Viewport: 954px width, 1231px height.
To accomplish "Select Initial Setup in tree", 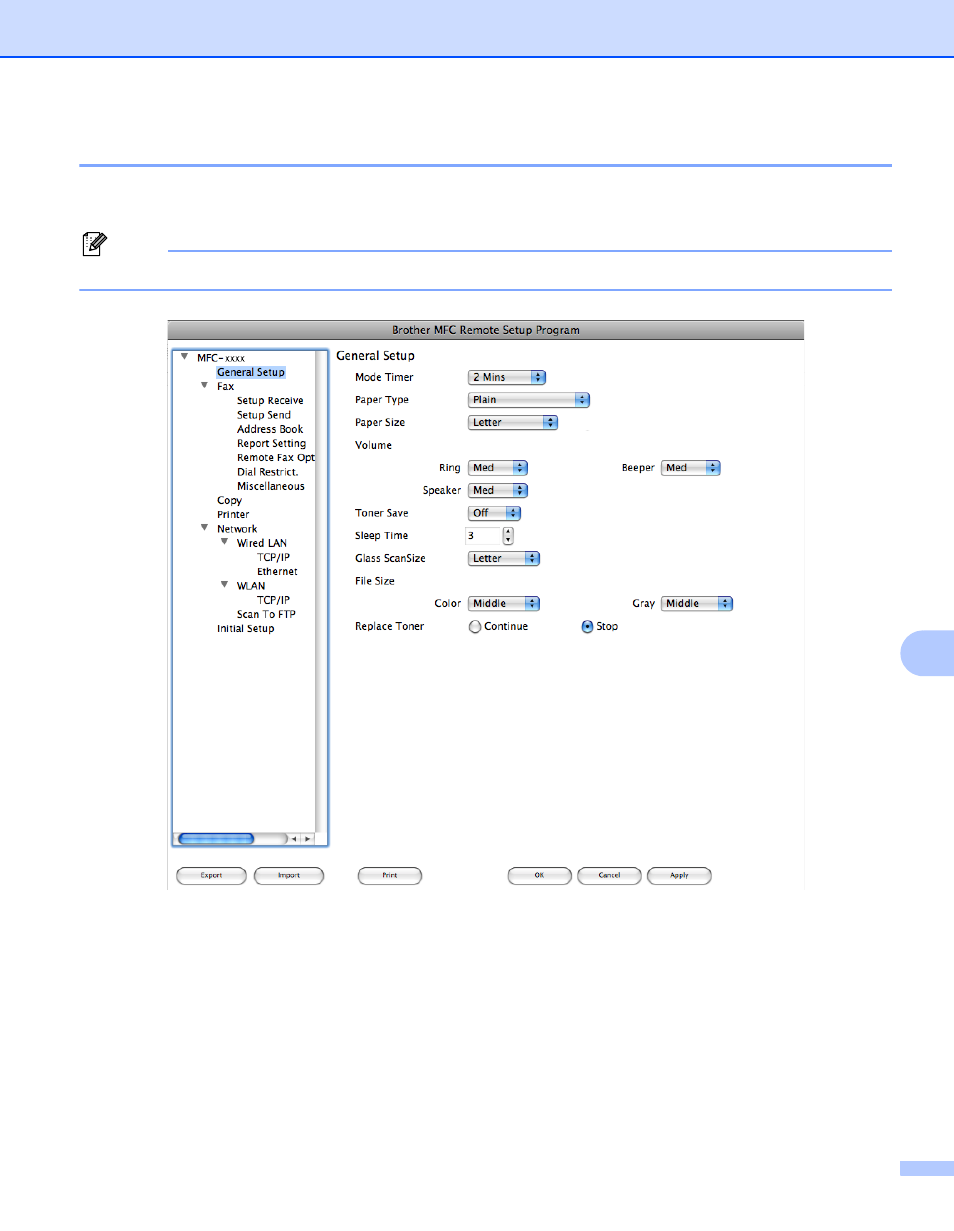I will pyautogui.click(x=245, y=628).
